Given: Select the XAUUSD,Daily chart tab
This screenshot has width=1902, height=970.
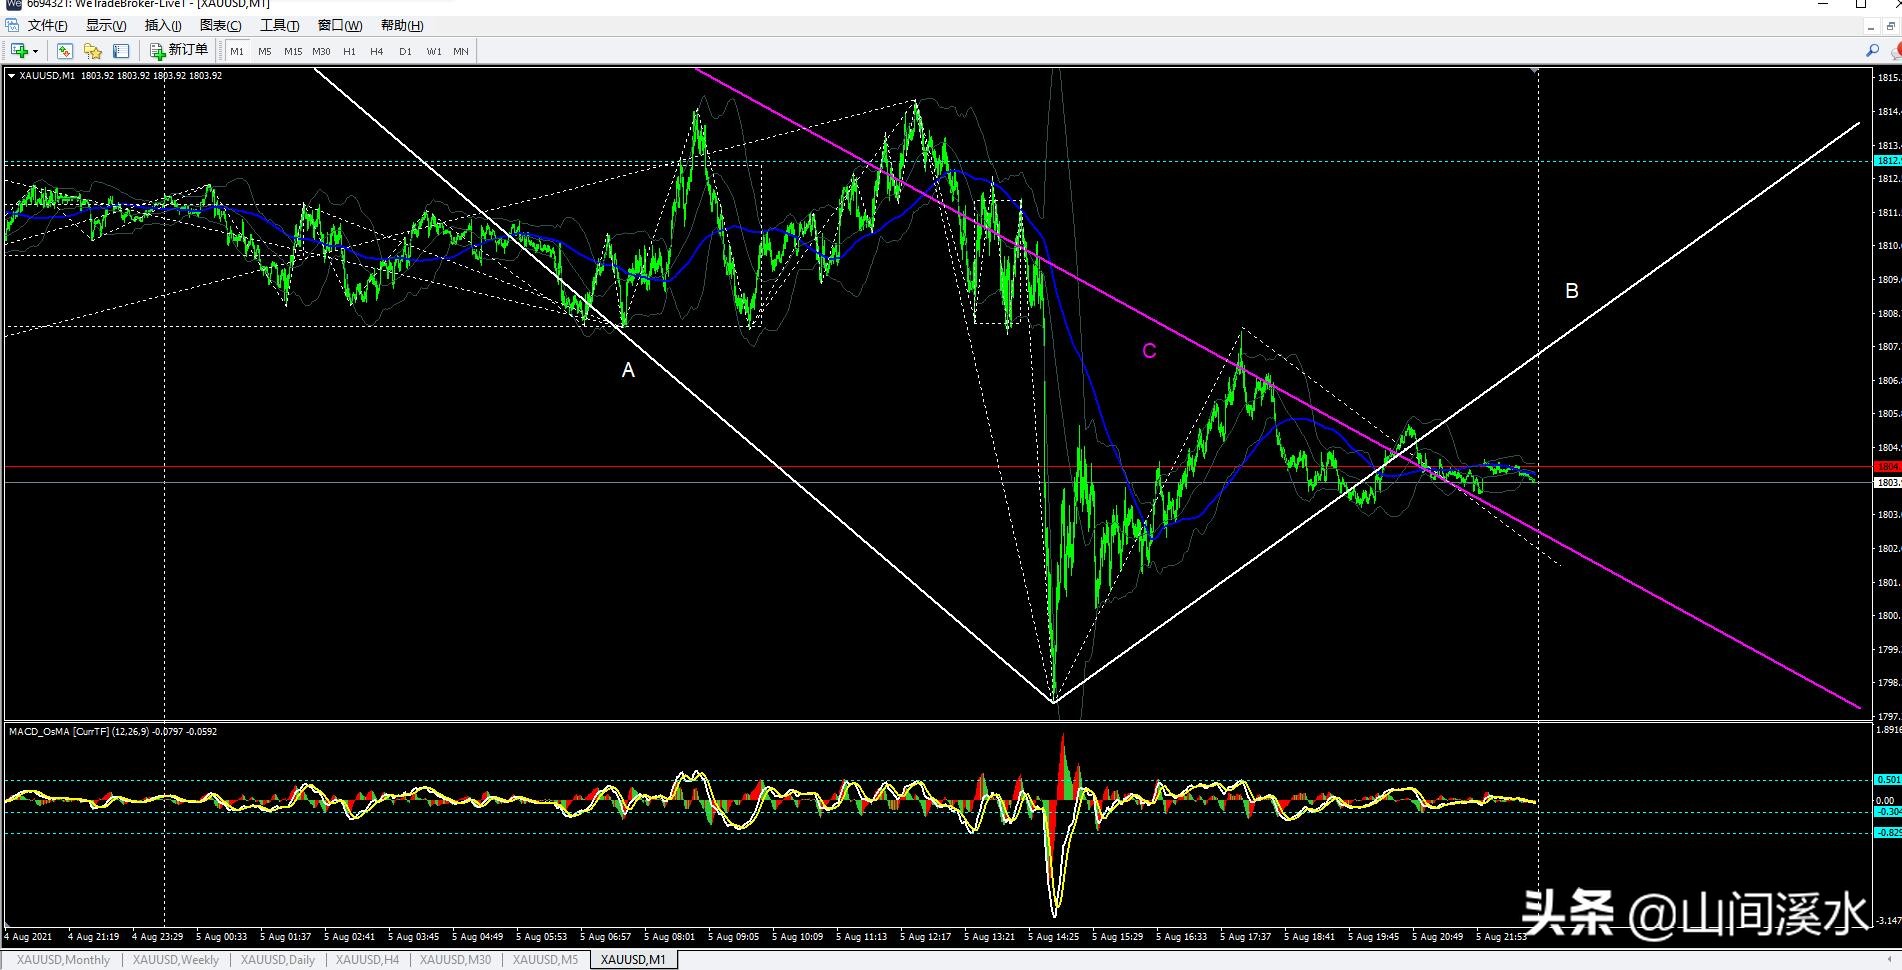Looking at the screenshot, I should click(278, 960).
